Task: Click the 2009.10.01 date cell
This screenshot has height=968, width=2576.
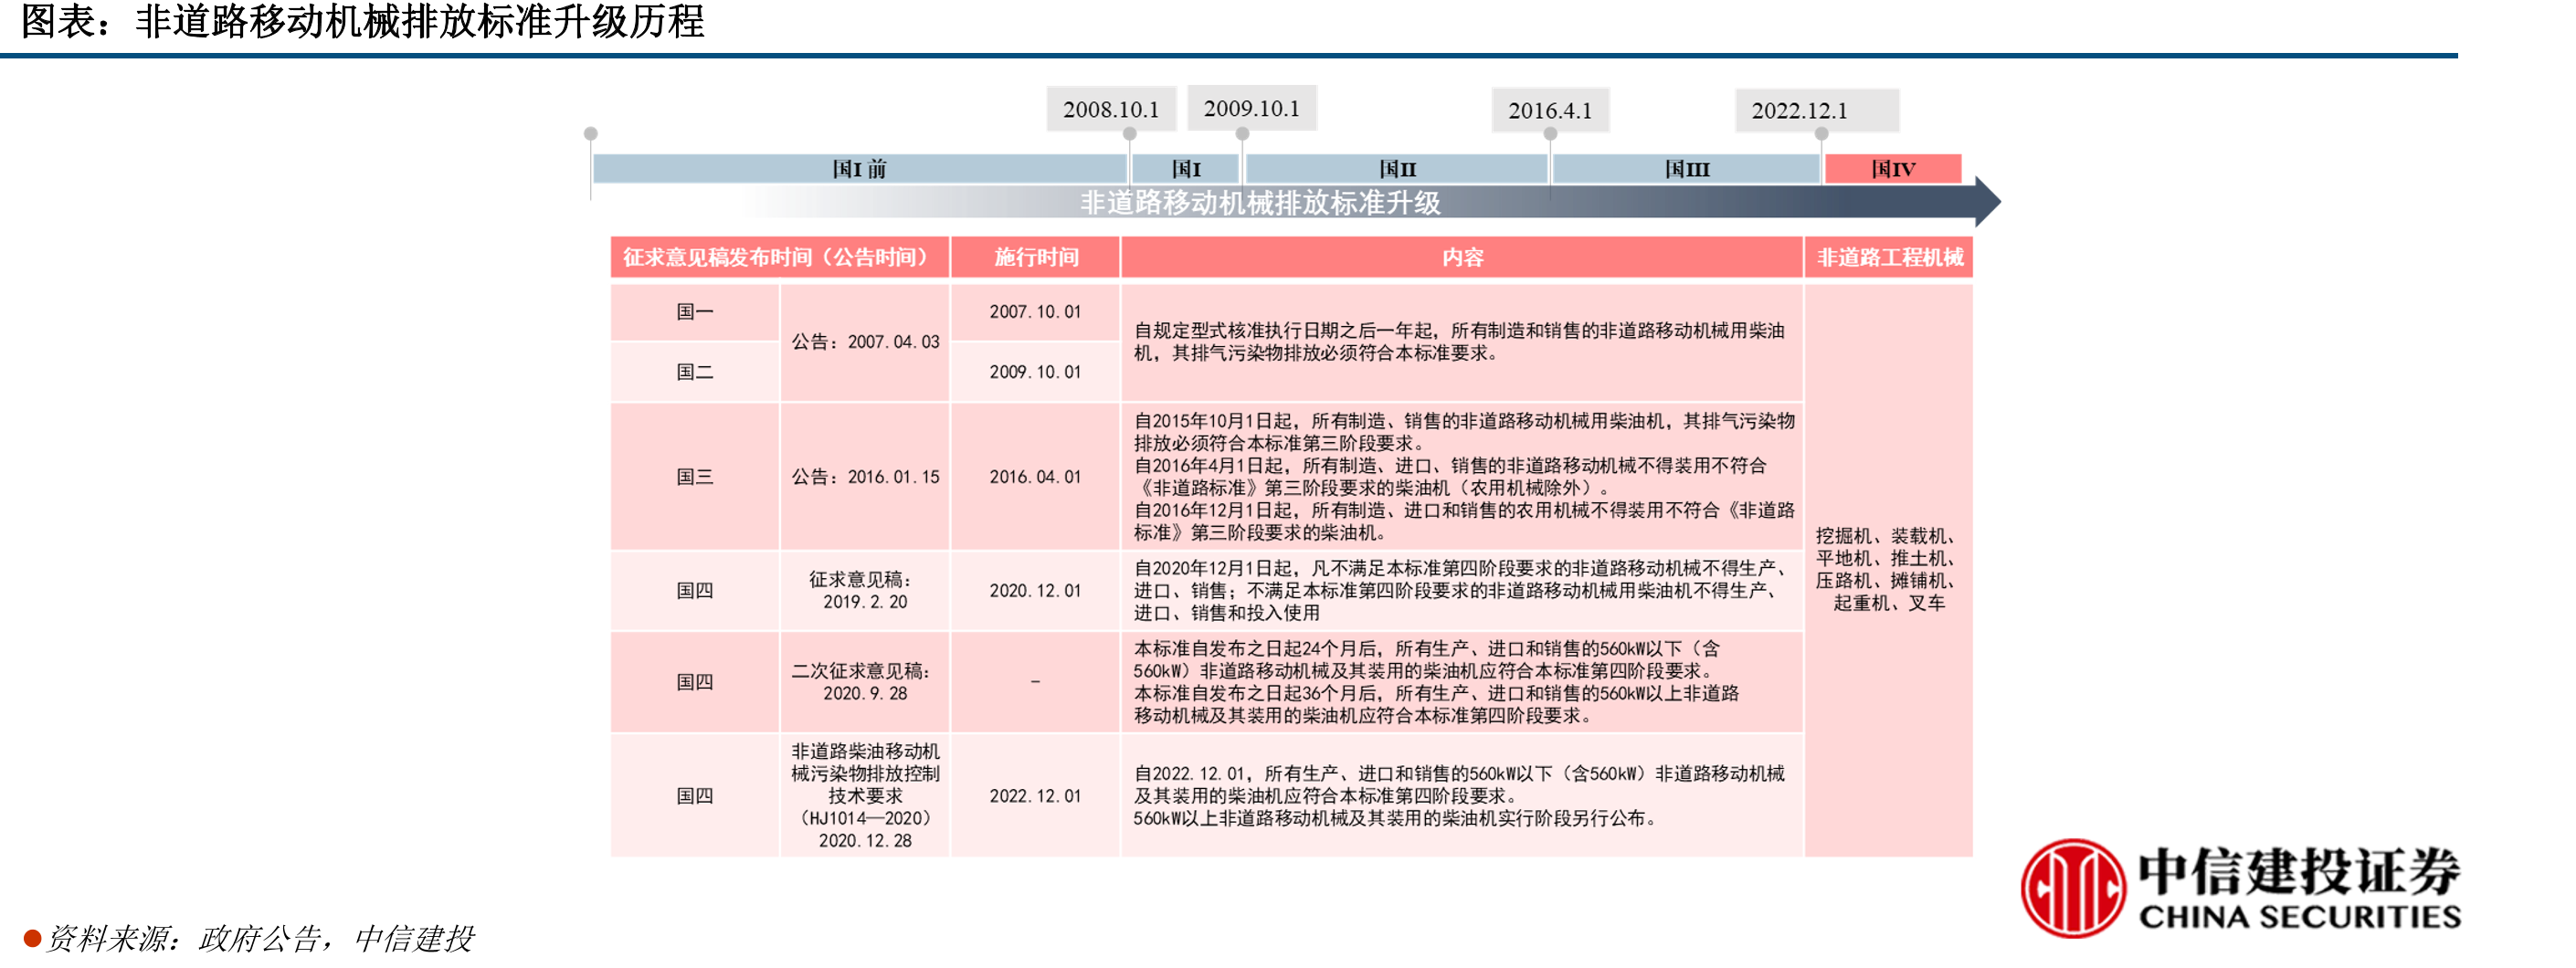Action: tap(1035, 372)
